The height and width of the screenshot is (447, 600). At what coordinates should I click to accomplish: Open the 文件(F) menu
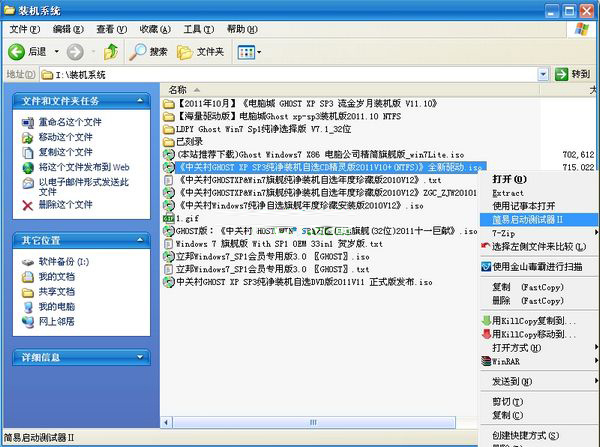tap(24, 29)
